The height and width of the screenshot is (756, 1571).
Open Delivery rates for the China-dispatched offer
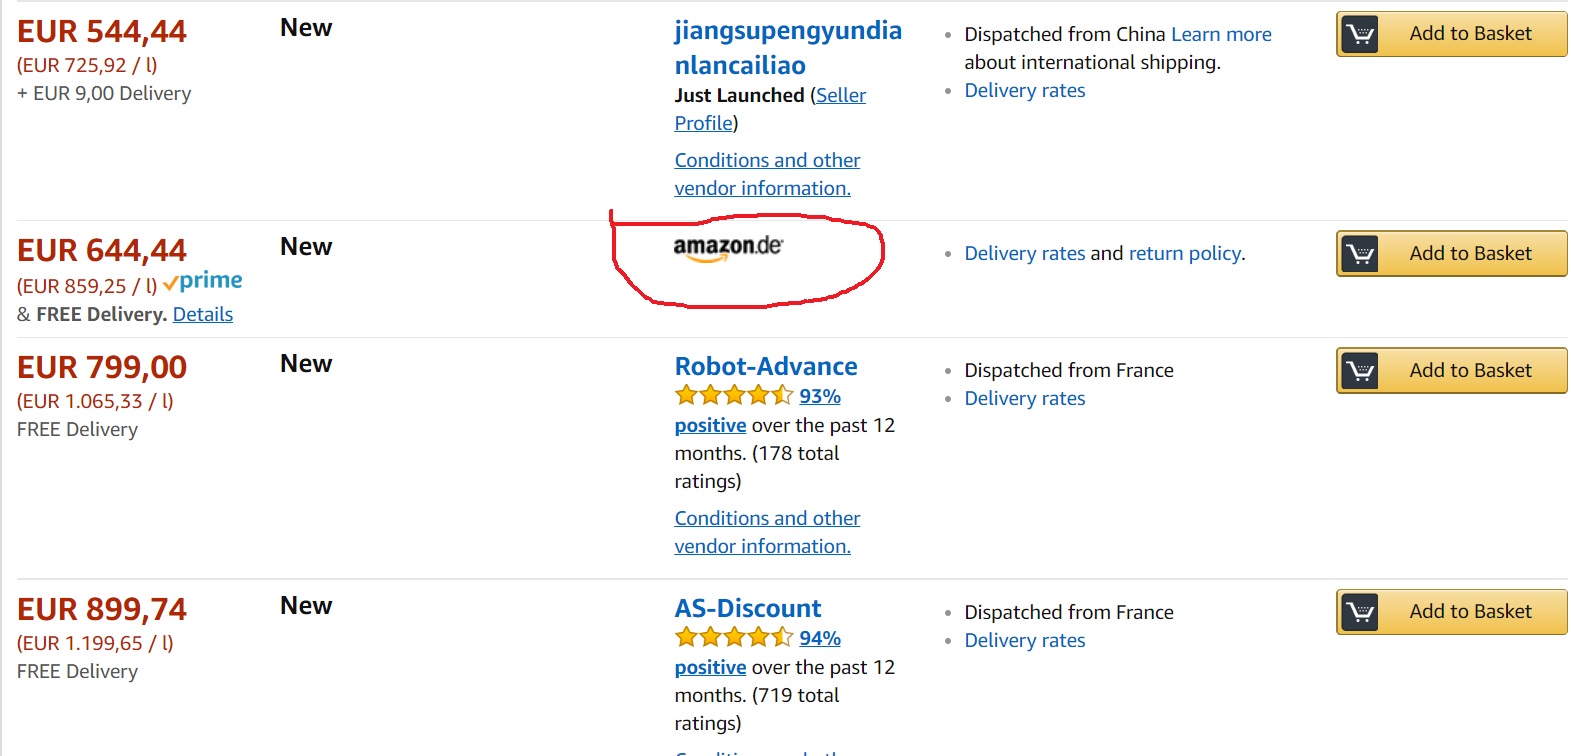tap(1024, 90)
